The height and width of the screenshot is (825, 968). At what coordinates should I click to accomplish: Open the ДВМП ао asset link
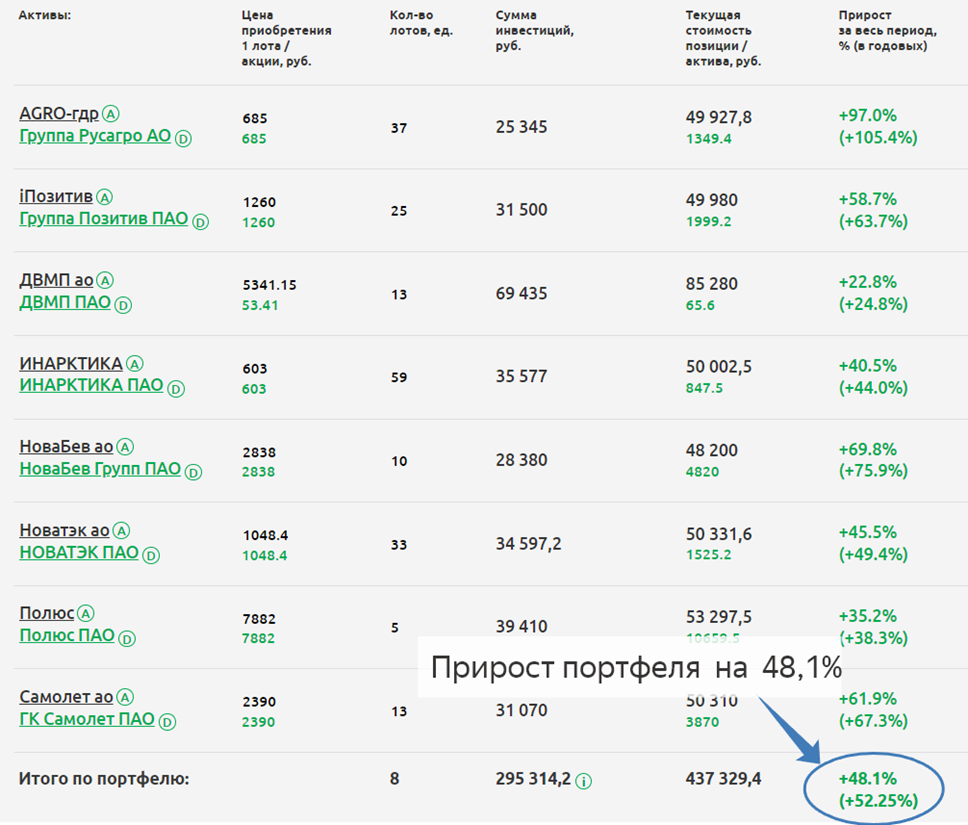click(56, 280)
